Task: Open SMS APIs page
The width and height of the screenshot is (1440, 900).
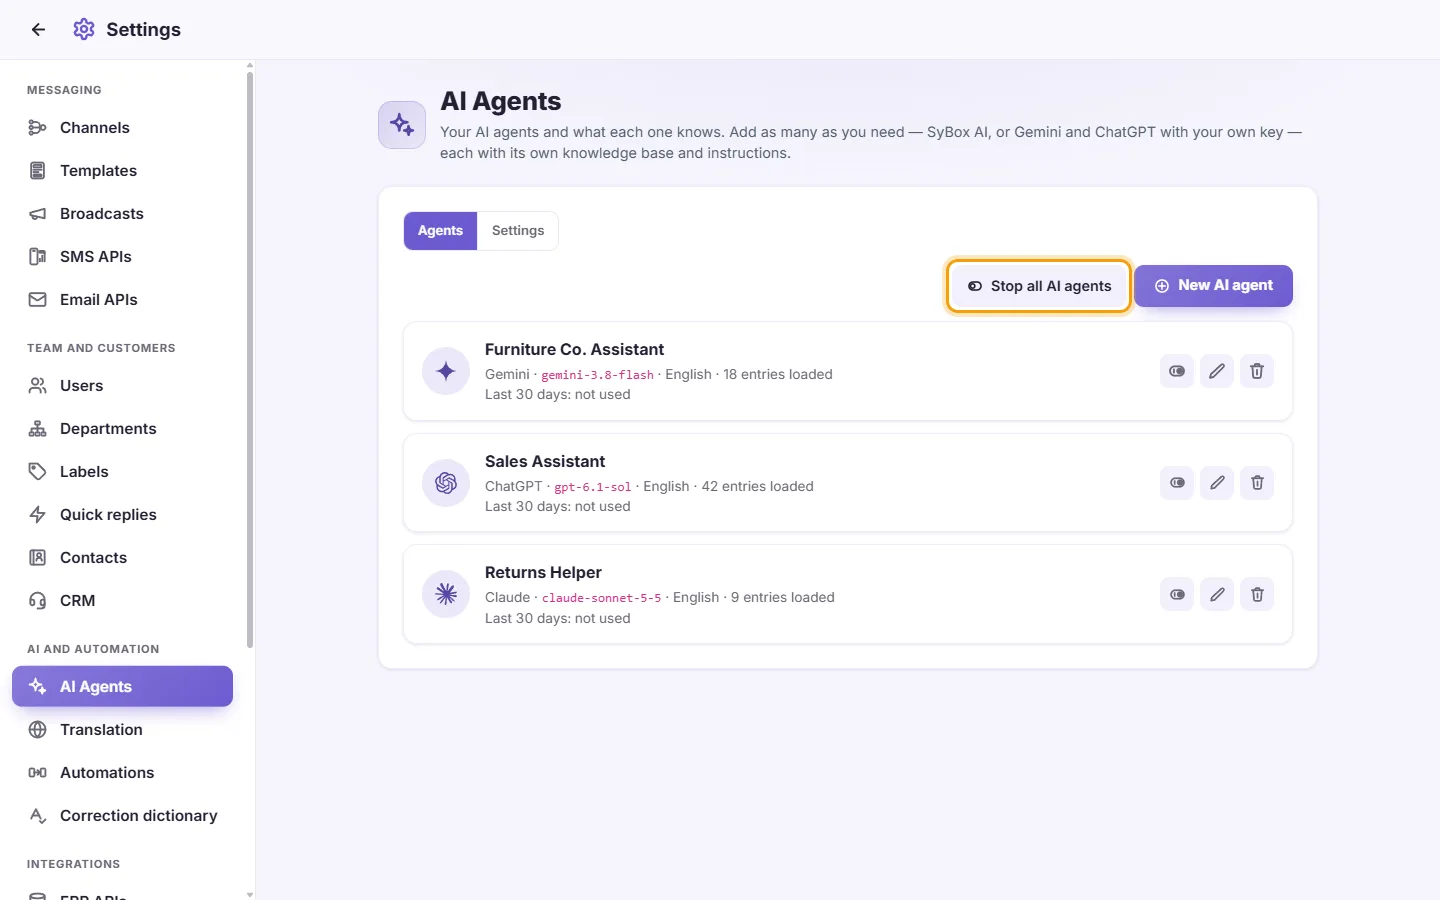Action: [122, 257]
